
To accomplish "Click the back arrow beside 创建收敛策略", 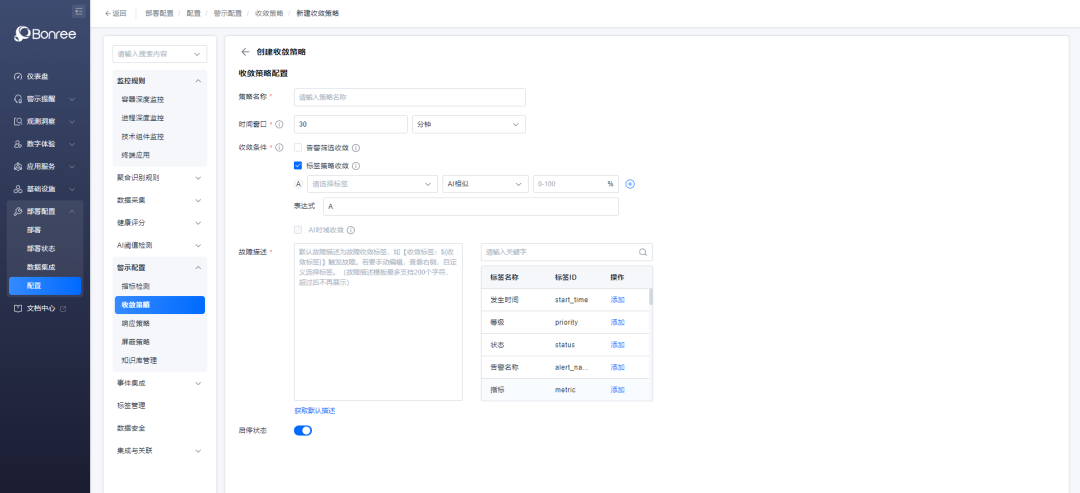I will 245,51.
